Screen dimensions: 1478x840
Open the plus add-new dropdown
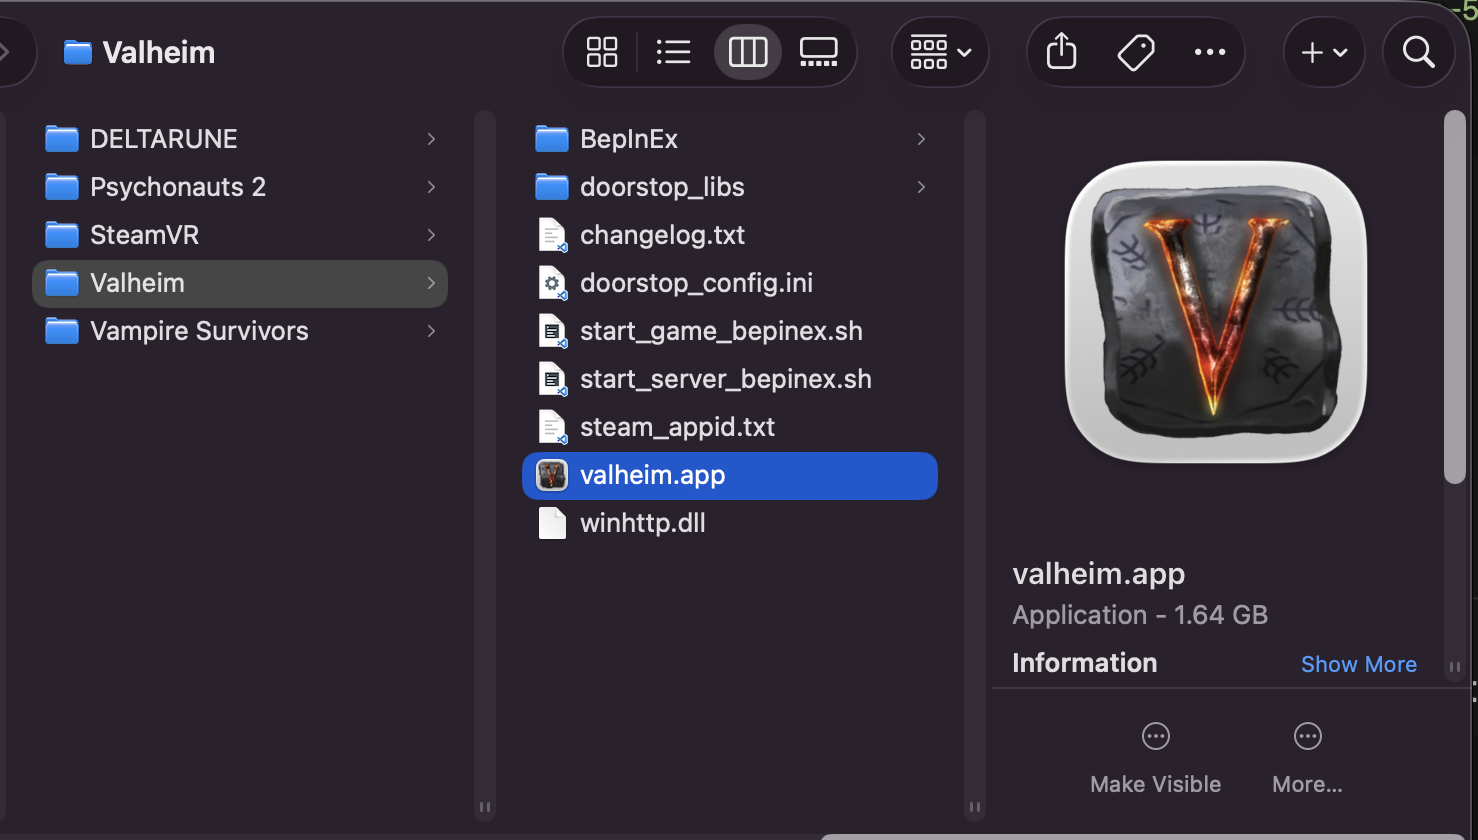click(x=1324, y=52)
